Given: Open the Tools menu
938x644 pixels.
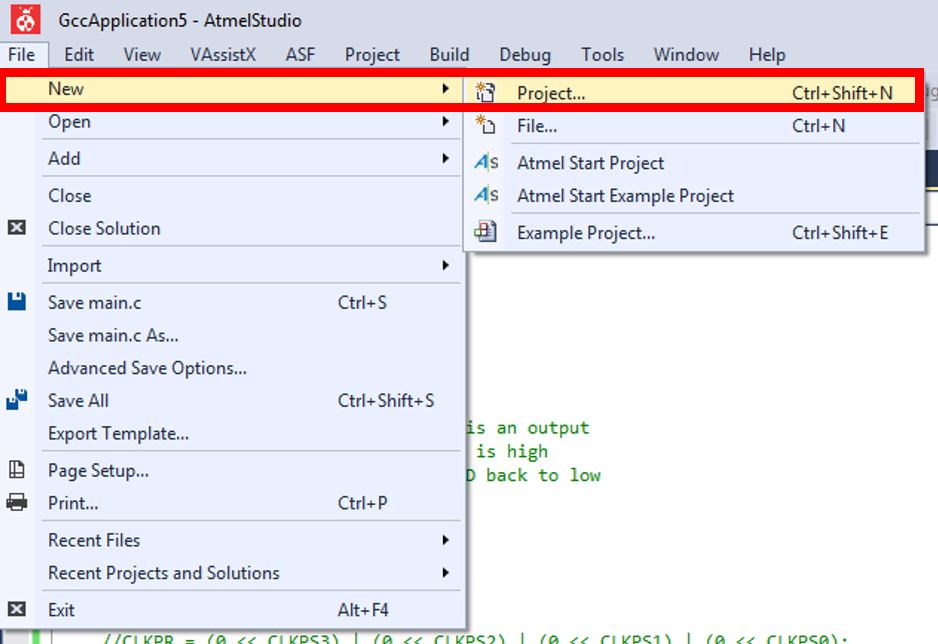Looking at the screenshot, I should (602, 54).
